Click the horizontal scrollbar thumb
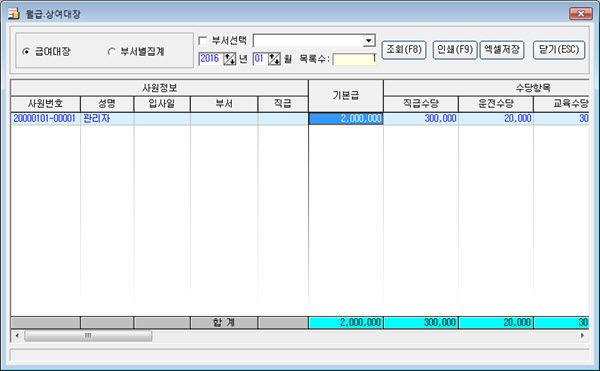Screen dimensions: 600x371 pos(88,336)
